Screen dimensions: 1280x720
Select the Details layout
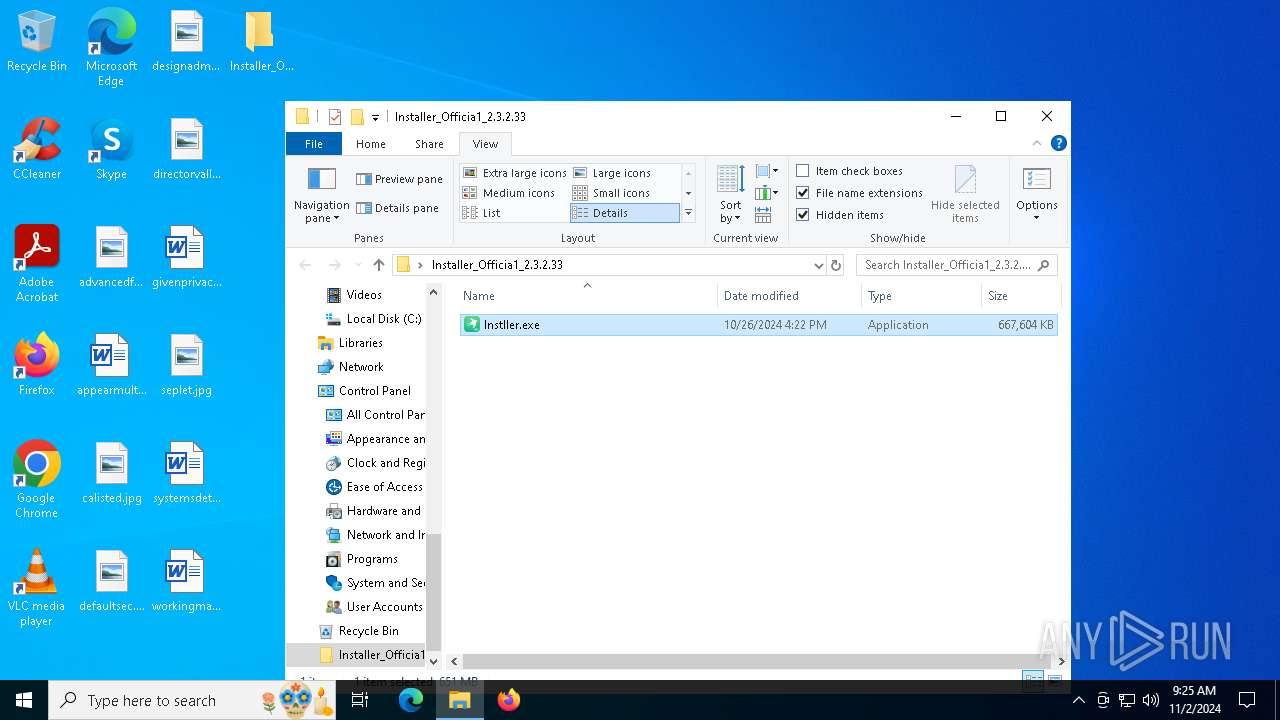click(x=624, y=213)
